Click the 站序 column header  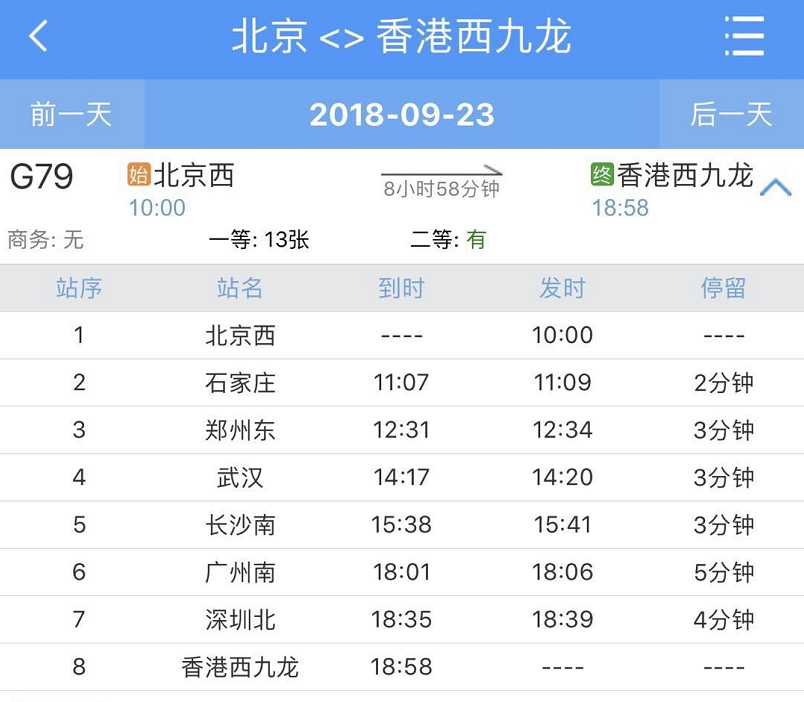pos(79,289)
